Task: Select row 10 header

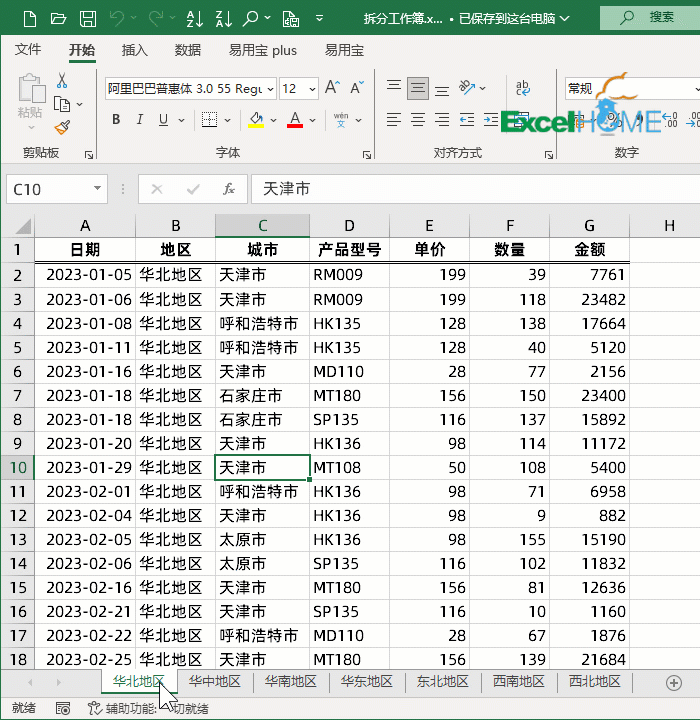Action: click(17, 467)
